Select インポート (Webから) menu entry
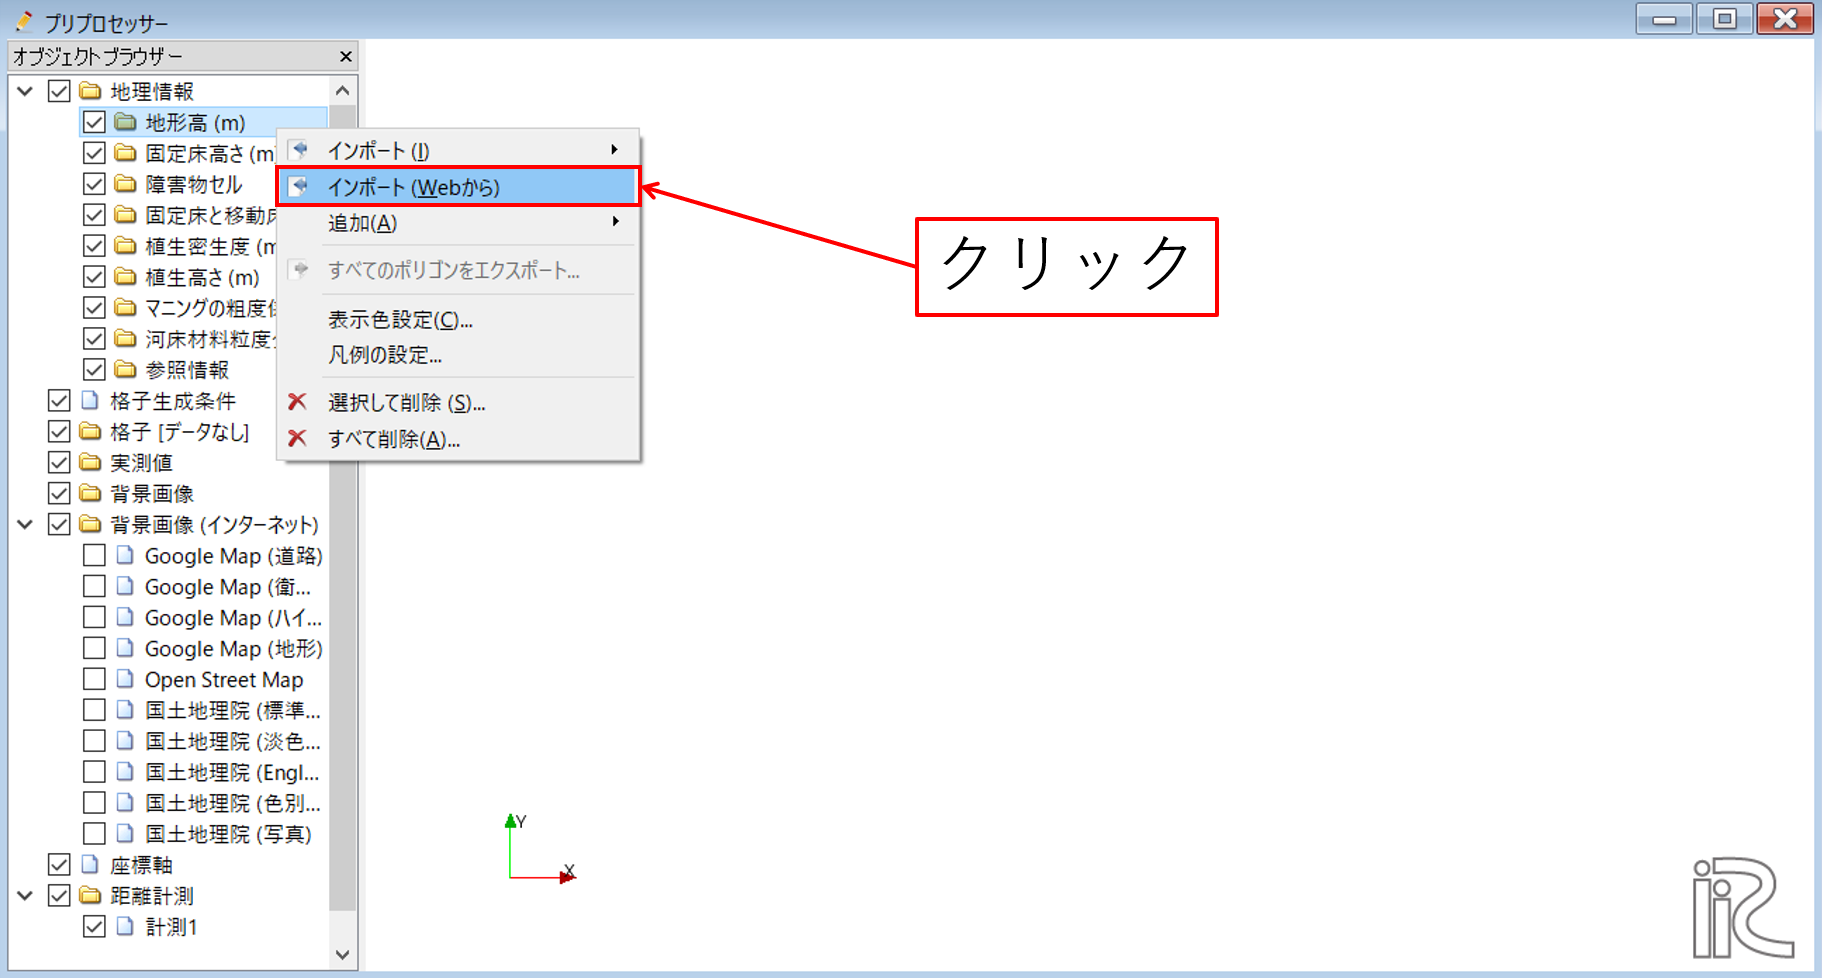Viewport: 1822px width, 978px height. 458,187
